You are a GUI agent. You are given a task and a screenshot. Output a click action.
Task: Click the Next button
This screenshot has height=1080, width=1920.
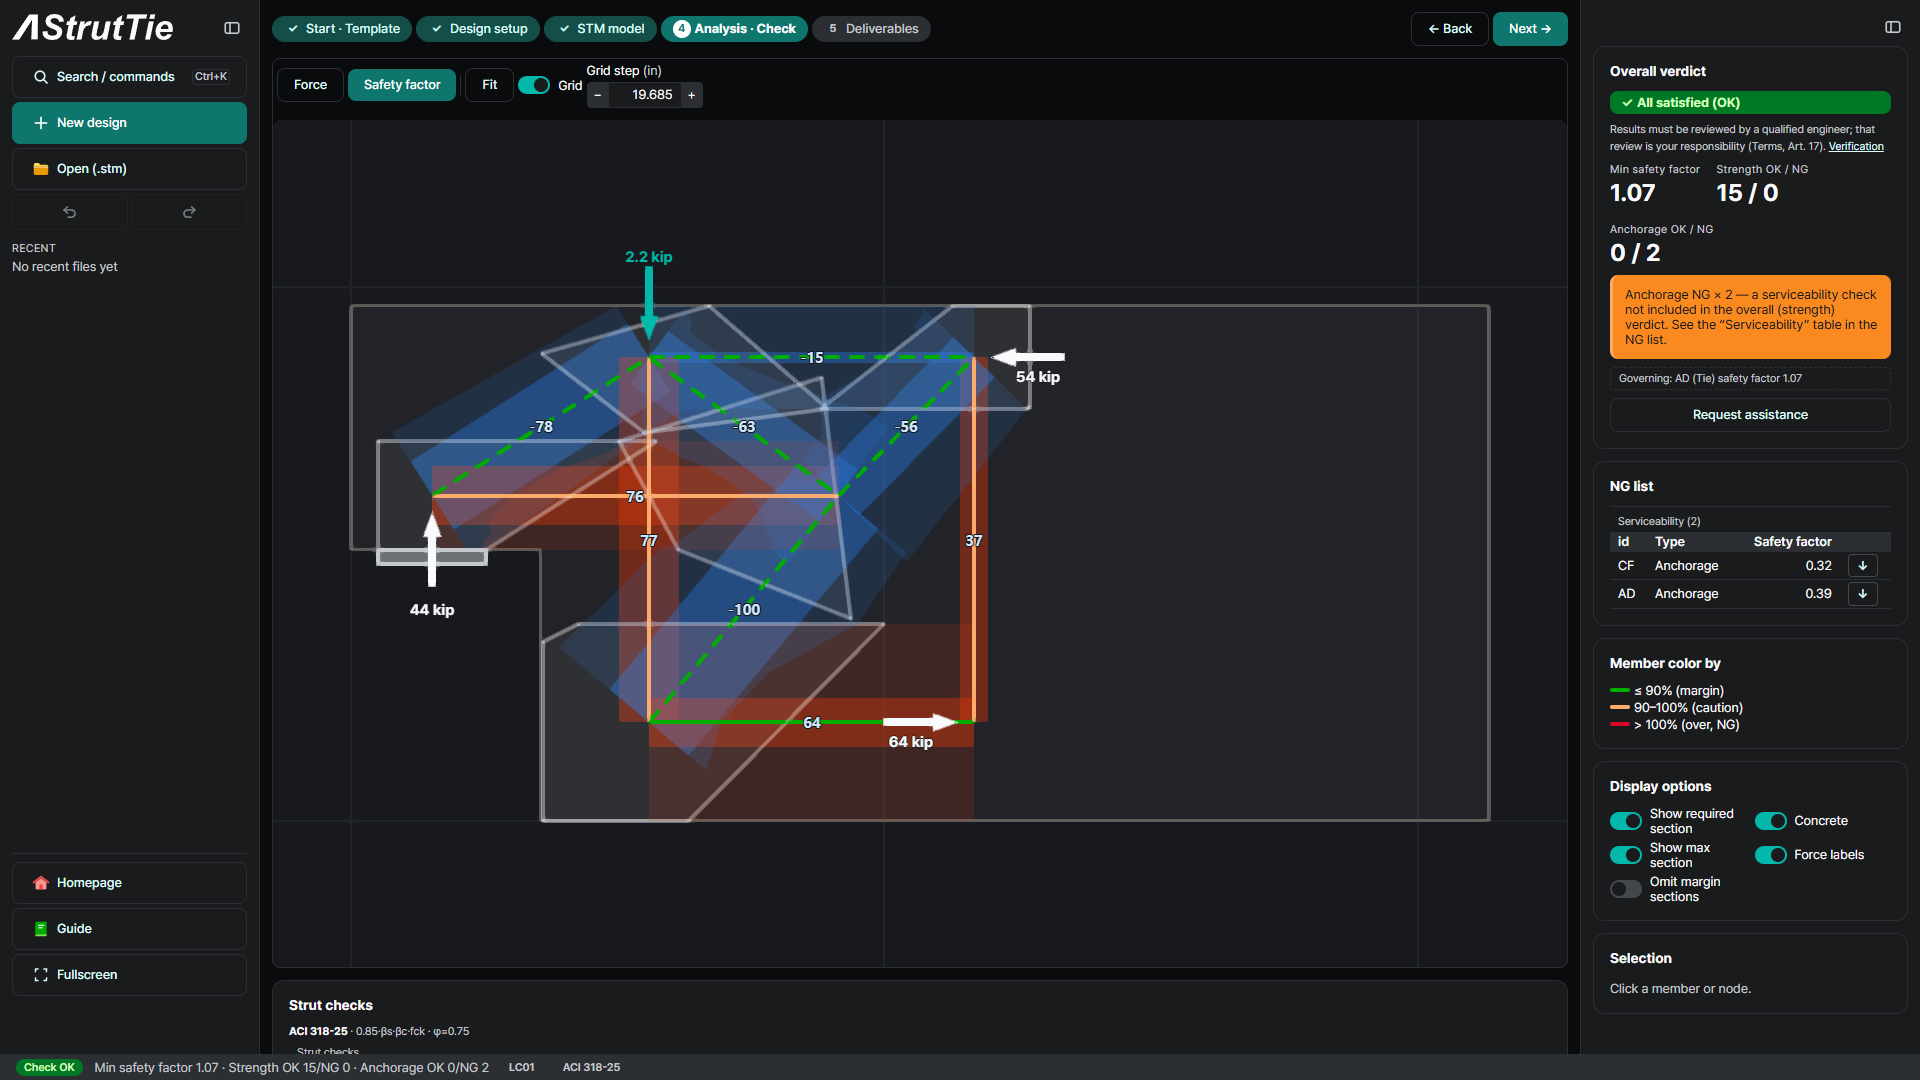point(1530,29)
